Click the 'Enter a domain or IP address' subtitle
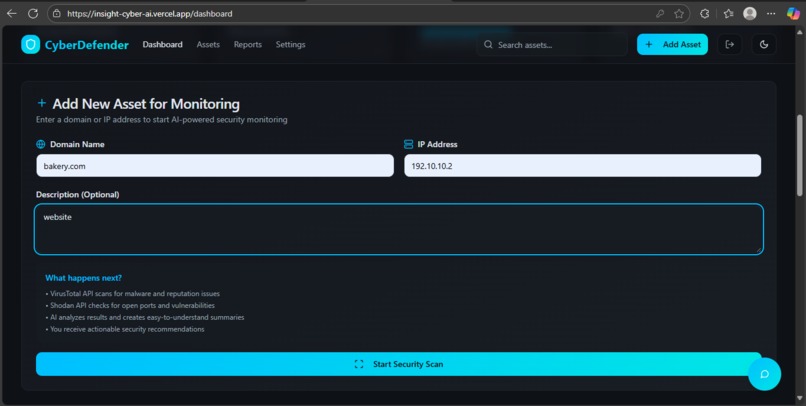This screenshot has height=406, width=806. point(161,120)
